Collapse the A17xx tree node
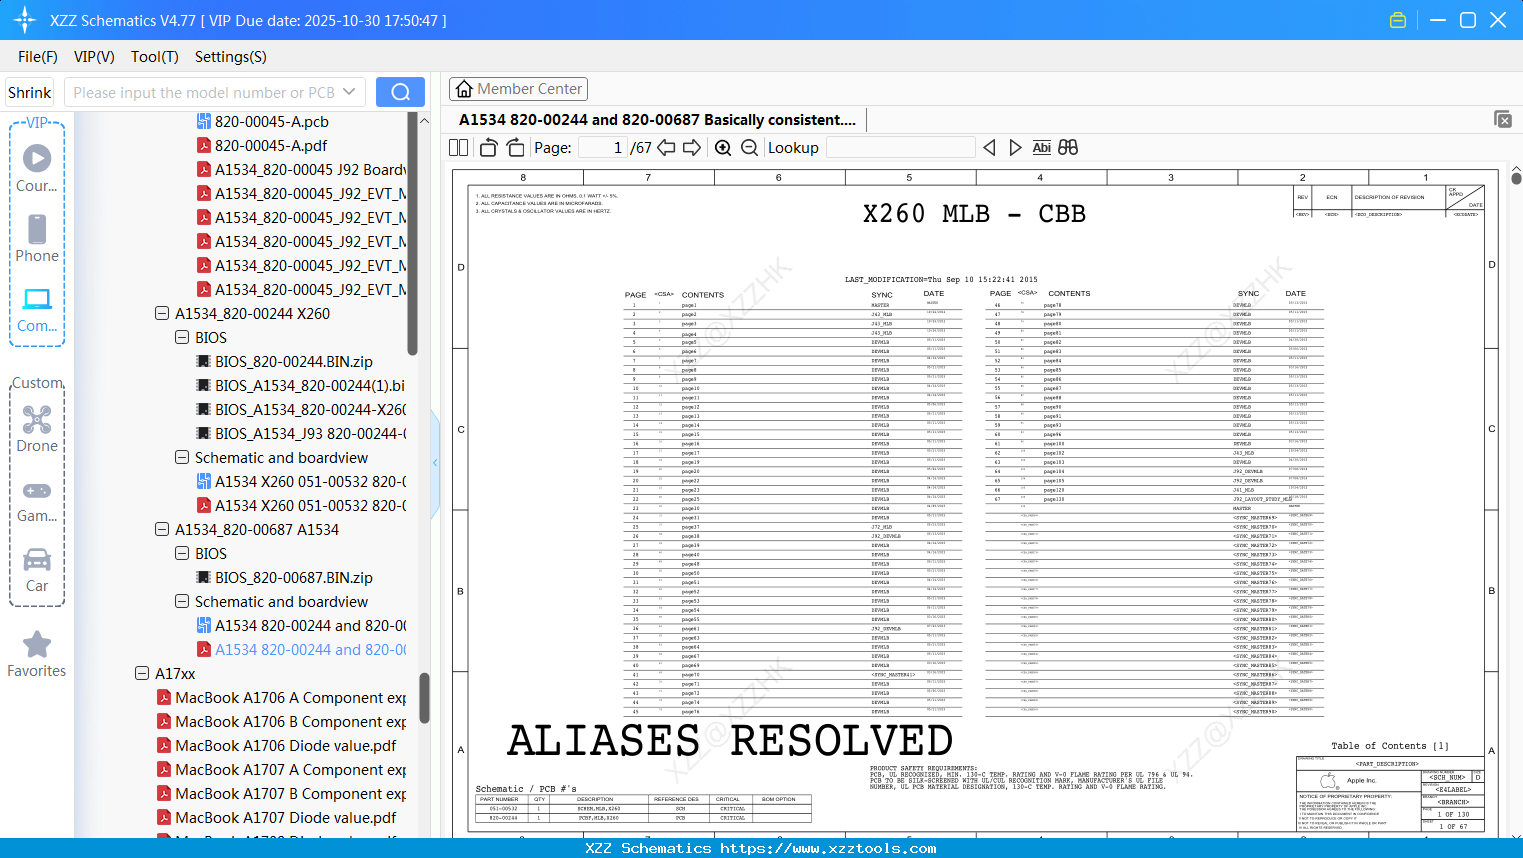 (142, 673)
